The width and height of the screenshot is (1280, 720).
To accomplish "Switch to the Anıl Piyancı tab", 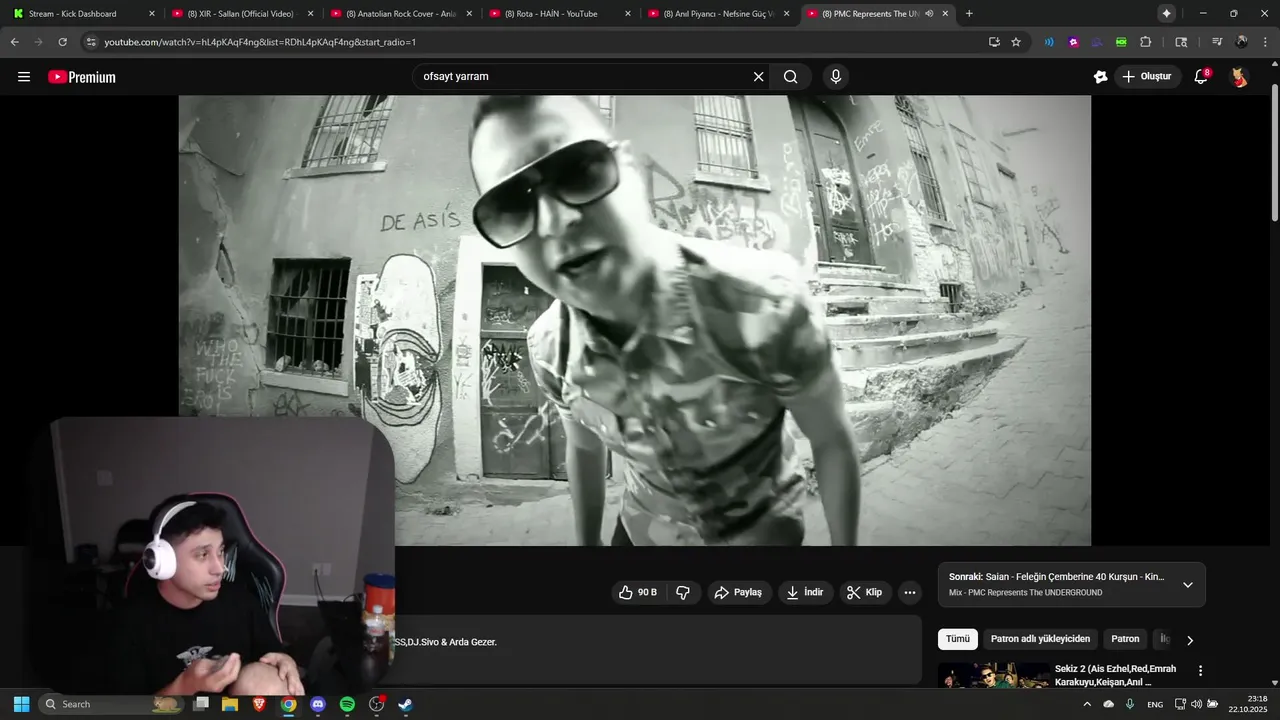I will tap(716, 14).
